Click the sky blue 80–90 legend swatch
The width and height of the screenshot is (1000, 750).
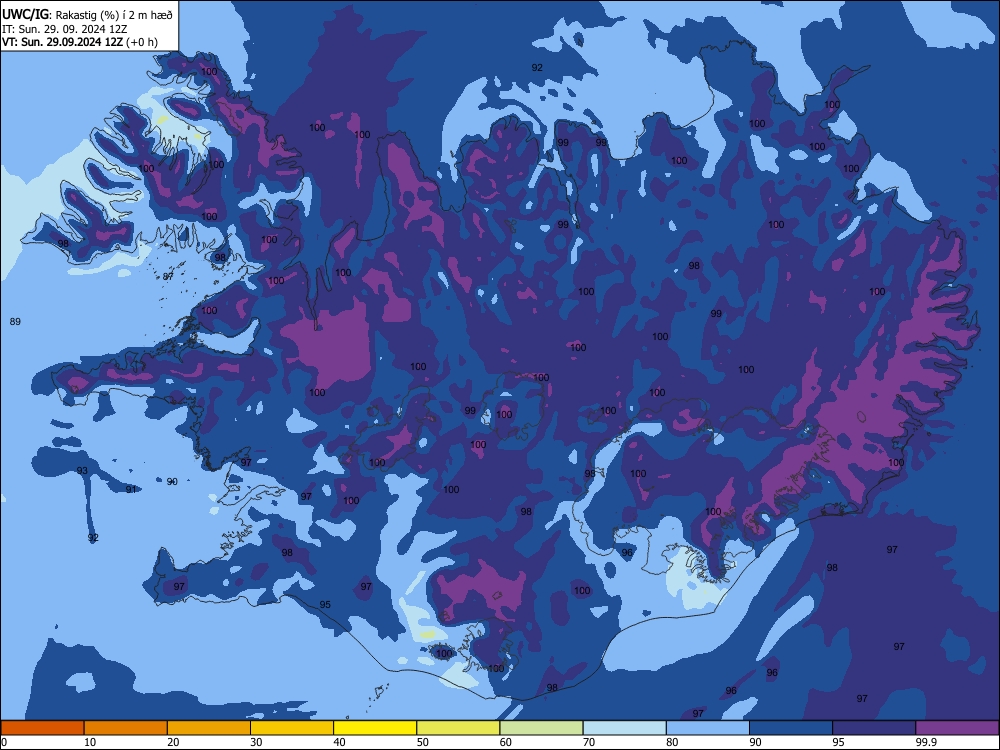tap(708, 728)
